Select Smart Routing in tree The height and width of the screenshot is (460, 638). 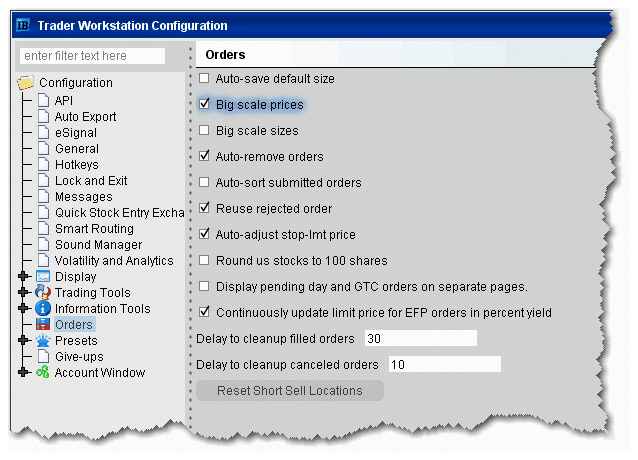tap(94, 229)
